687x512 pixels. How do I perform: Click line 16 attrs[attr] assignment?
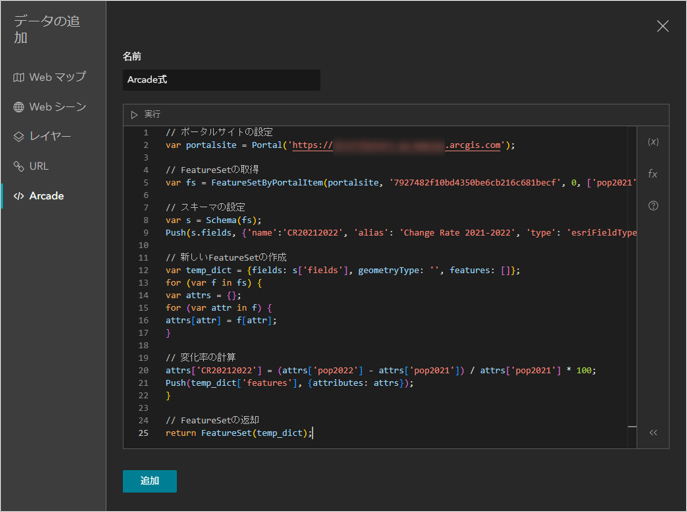click(221, 320)
